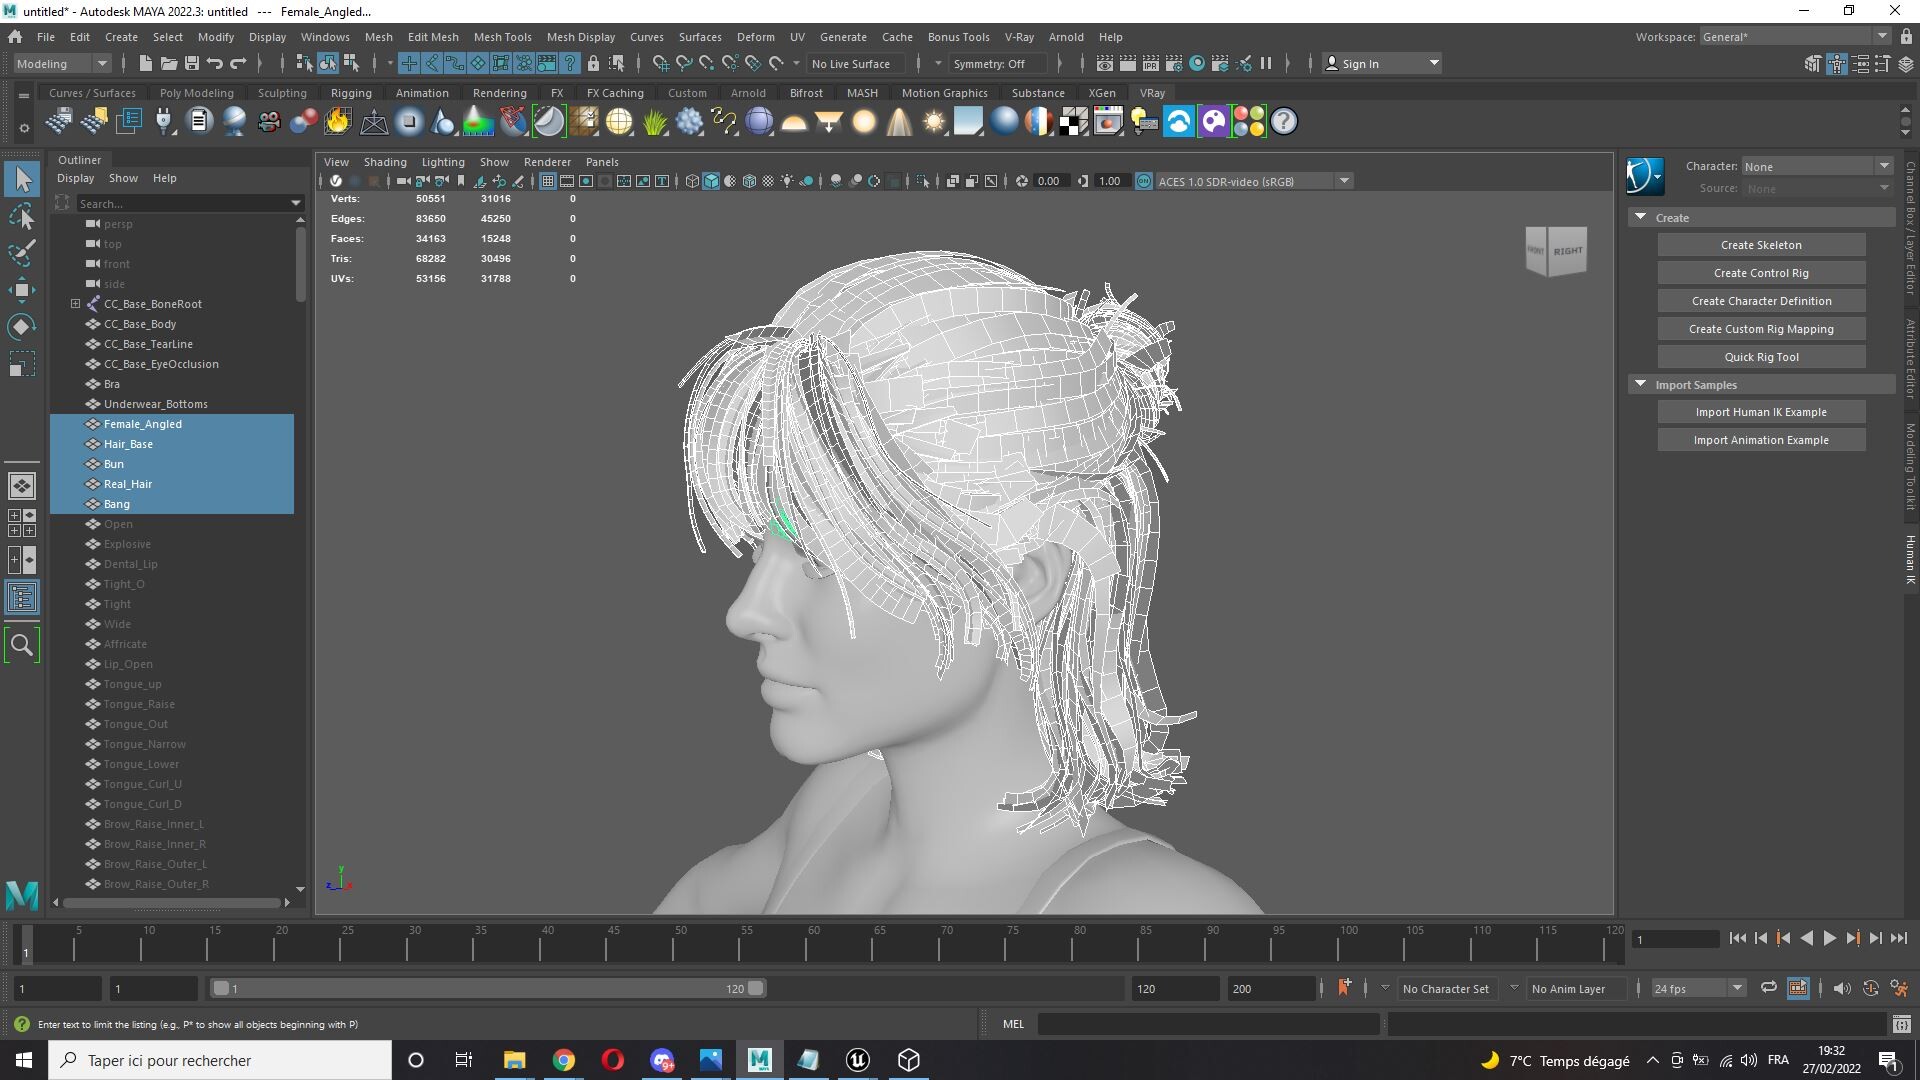Open the 24 fps frame rate dropdown
Image resolution: width=1920 pixels, height=1080 pixels.
[x=1698, y=988]
